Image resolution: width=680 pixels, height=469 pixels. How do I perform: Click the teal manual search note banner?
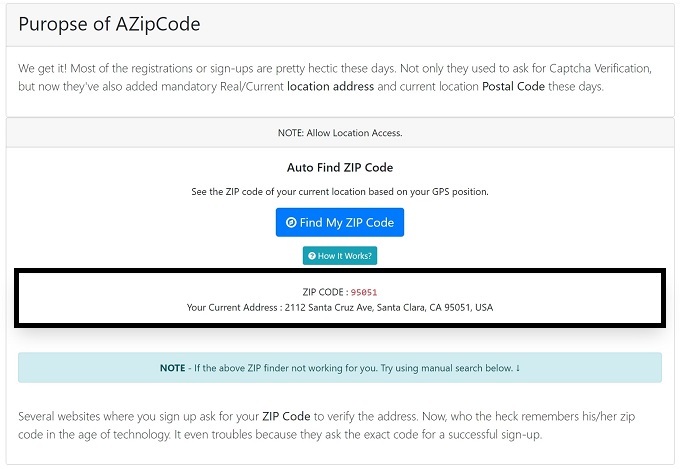[340, 367]
